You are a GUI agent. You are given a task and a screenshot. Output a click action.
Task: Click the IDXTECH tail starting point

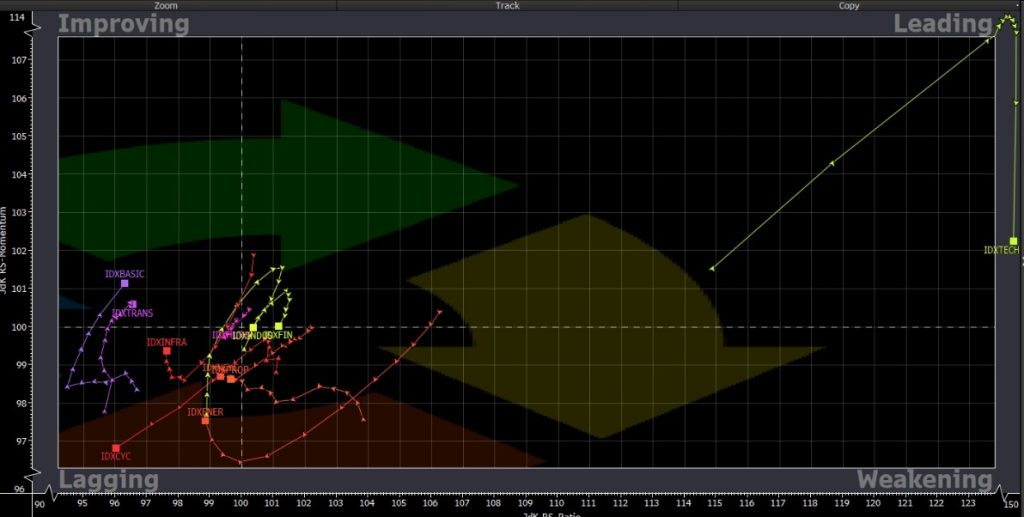pyautogui.click(x=712, y=268)
